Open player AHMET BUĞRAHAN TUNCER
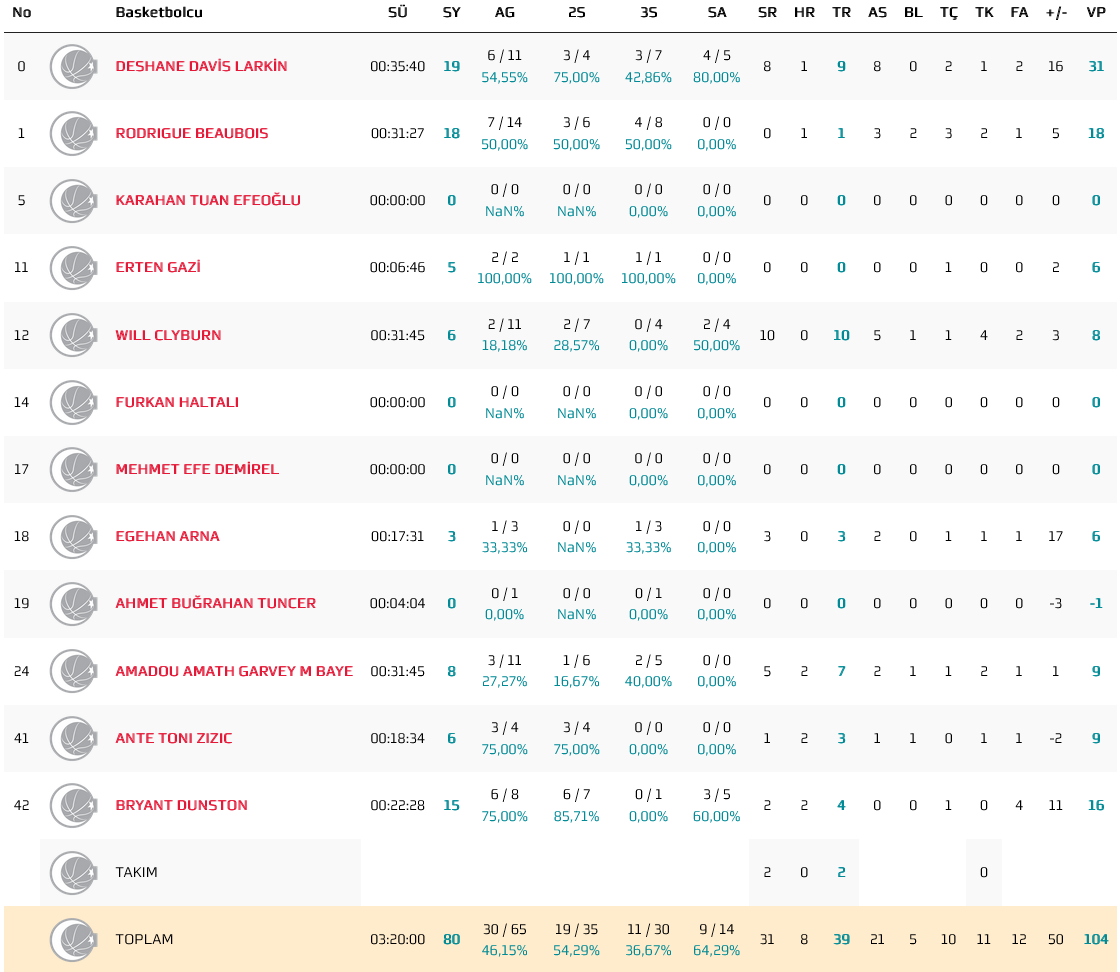This screenshot has height=972, width=1120. point(215,603)
